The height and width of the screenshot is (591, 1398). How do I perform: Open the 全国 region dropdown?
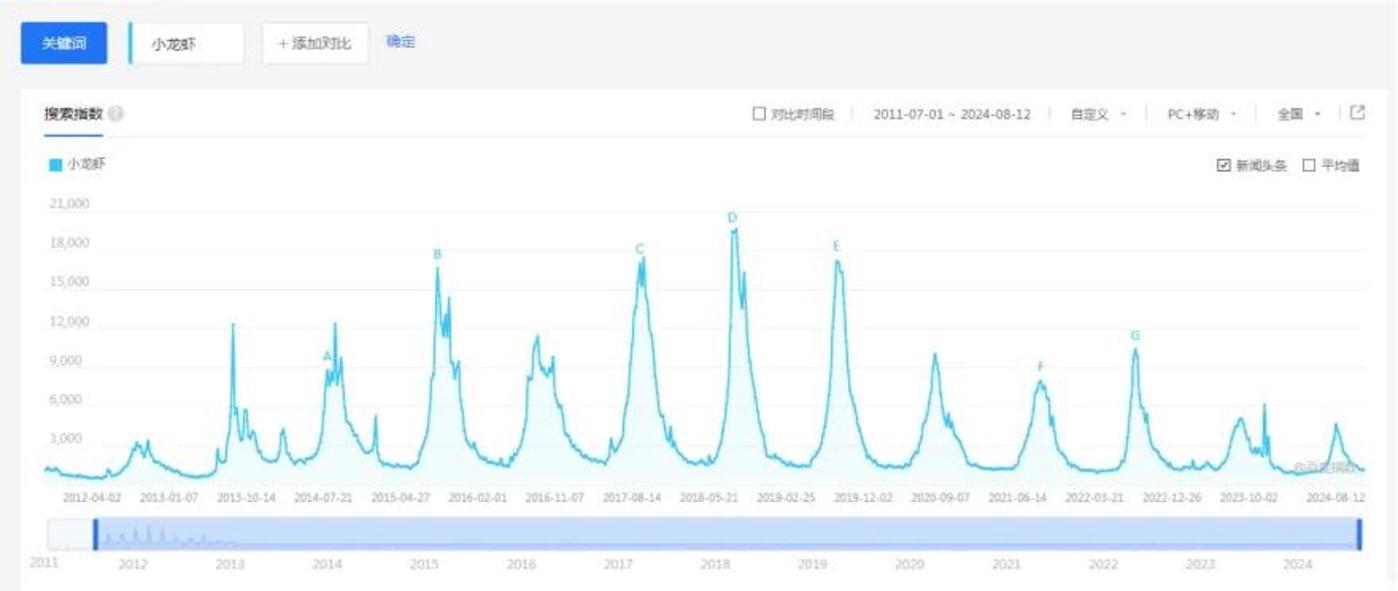point(1298,114)
